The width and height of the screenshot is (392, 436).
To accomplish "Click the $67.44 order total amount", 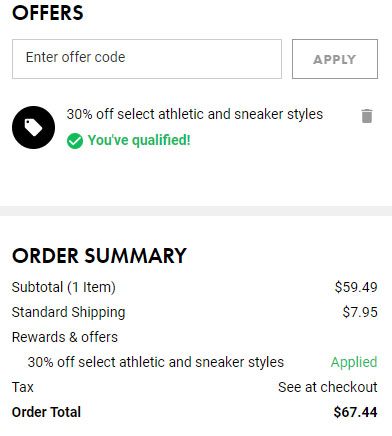I will 355,412.
